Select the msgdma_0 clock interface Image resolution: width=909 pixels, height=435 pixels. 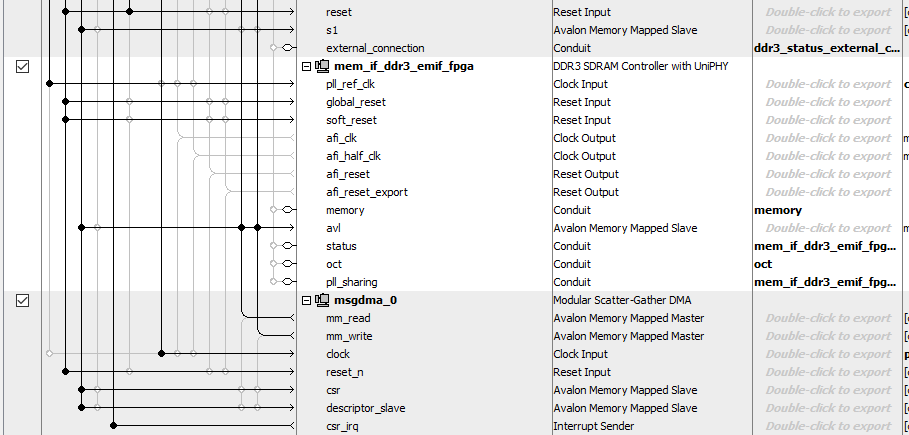pyautogui.click(x=338, y=354)
